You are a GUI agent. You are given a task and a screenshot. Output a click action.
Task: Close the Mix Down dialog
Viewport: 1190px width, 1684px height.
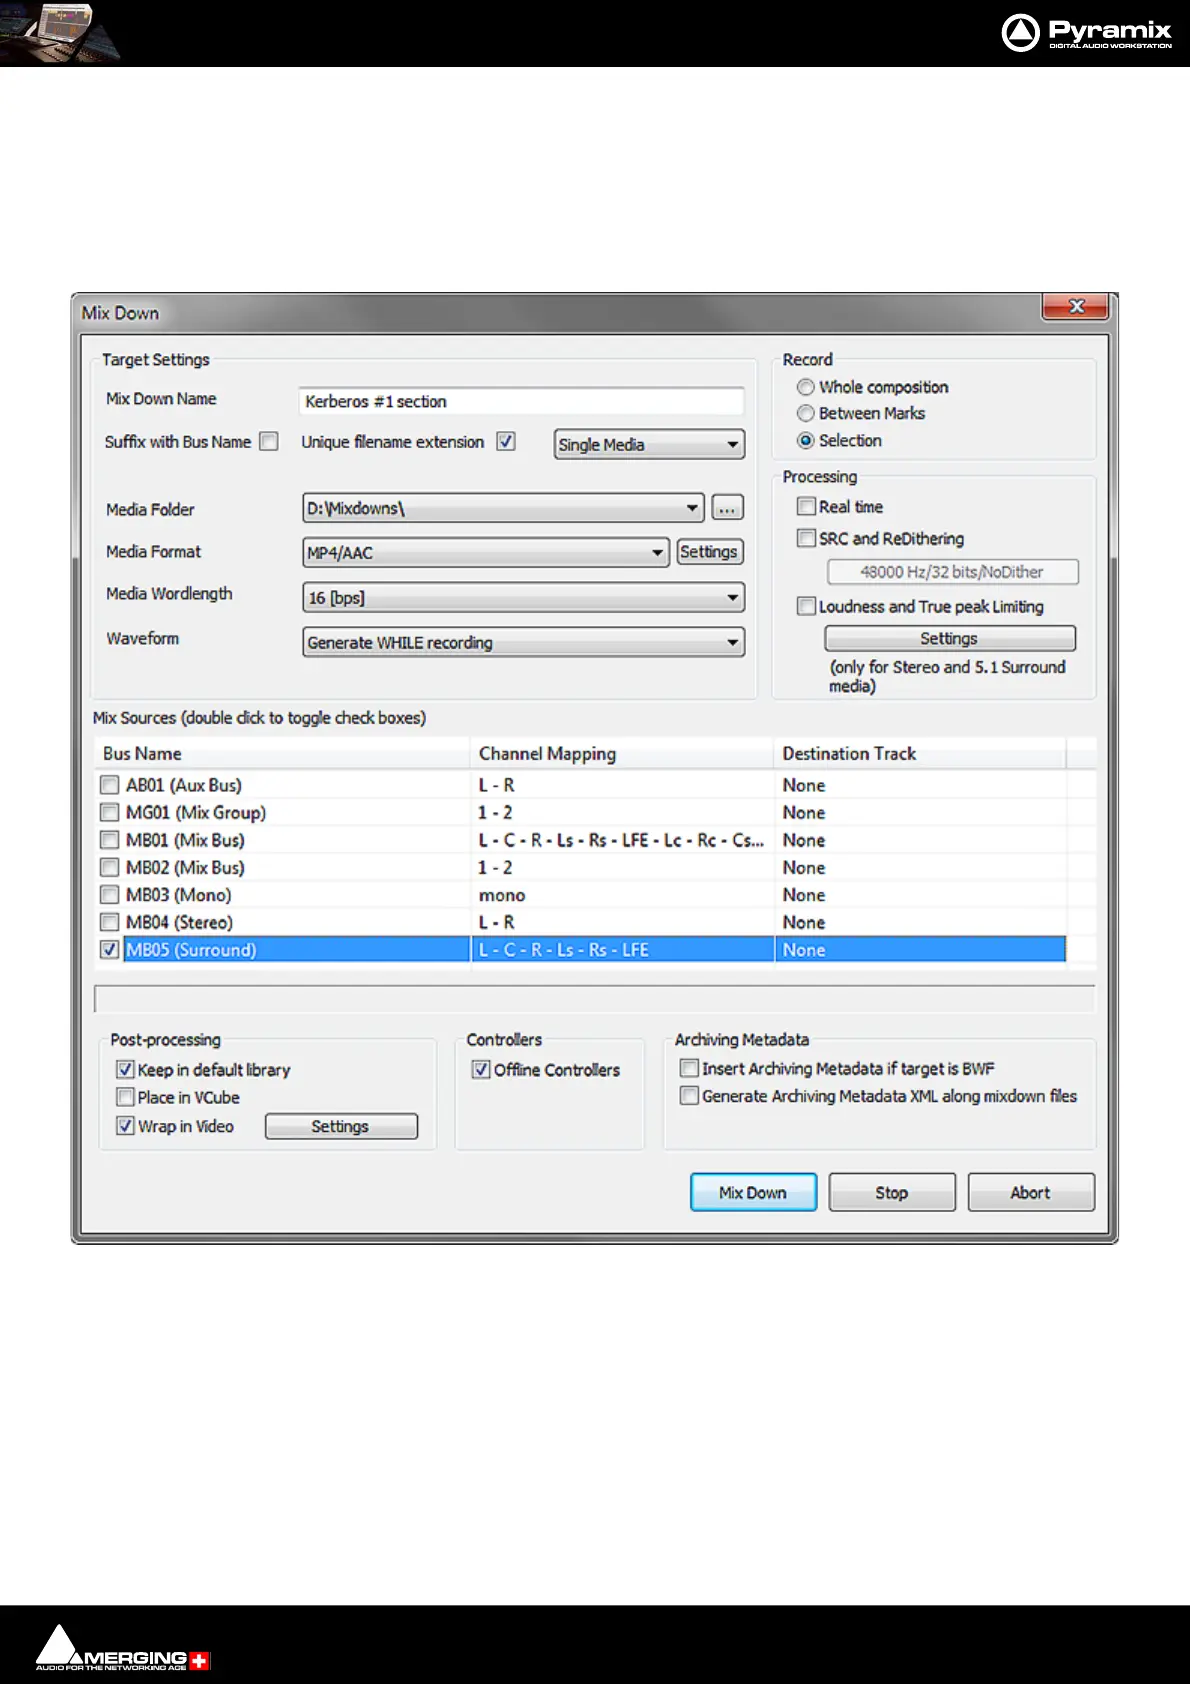pyautogui.click(x=1075, y=306)
